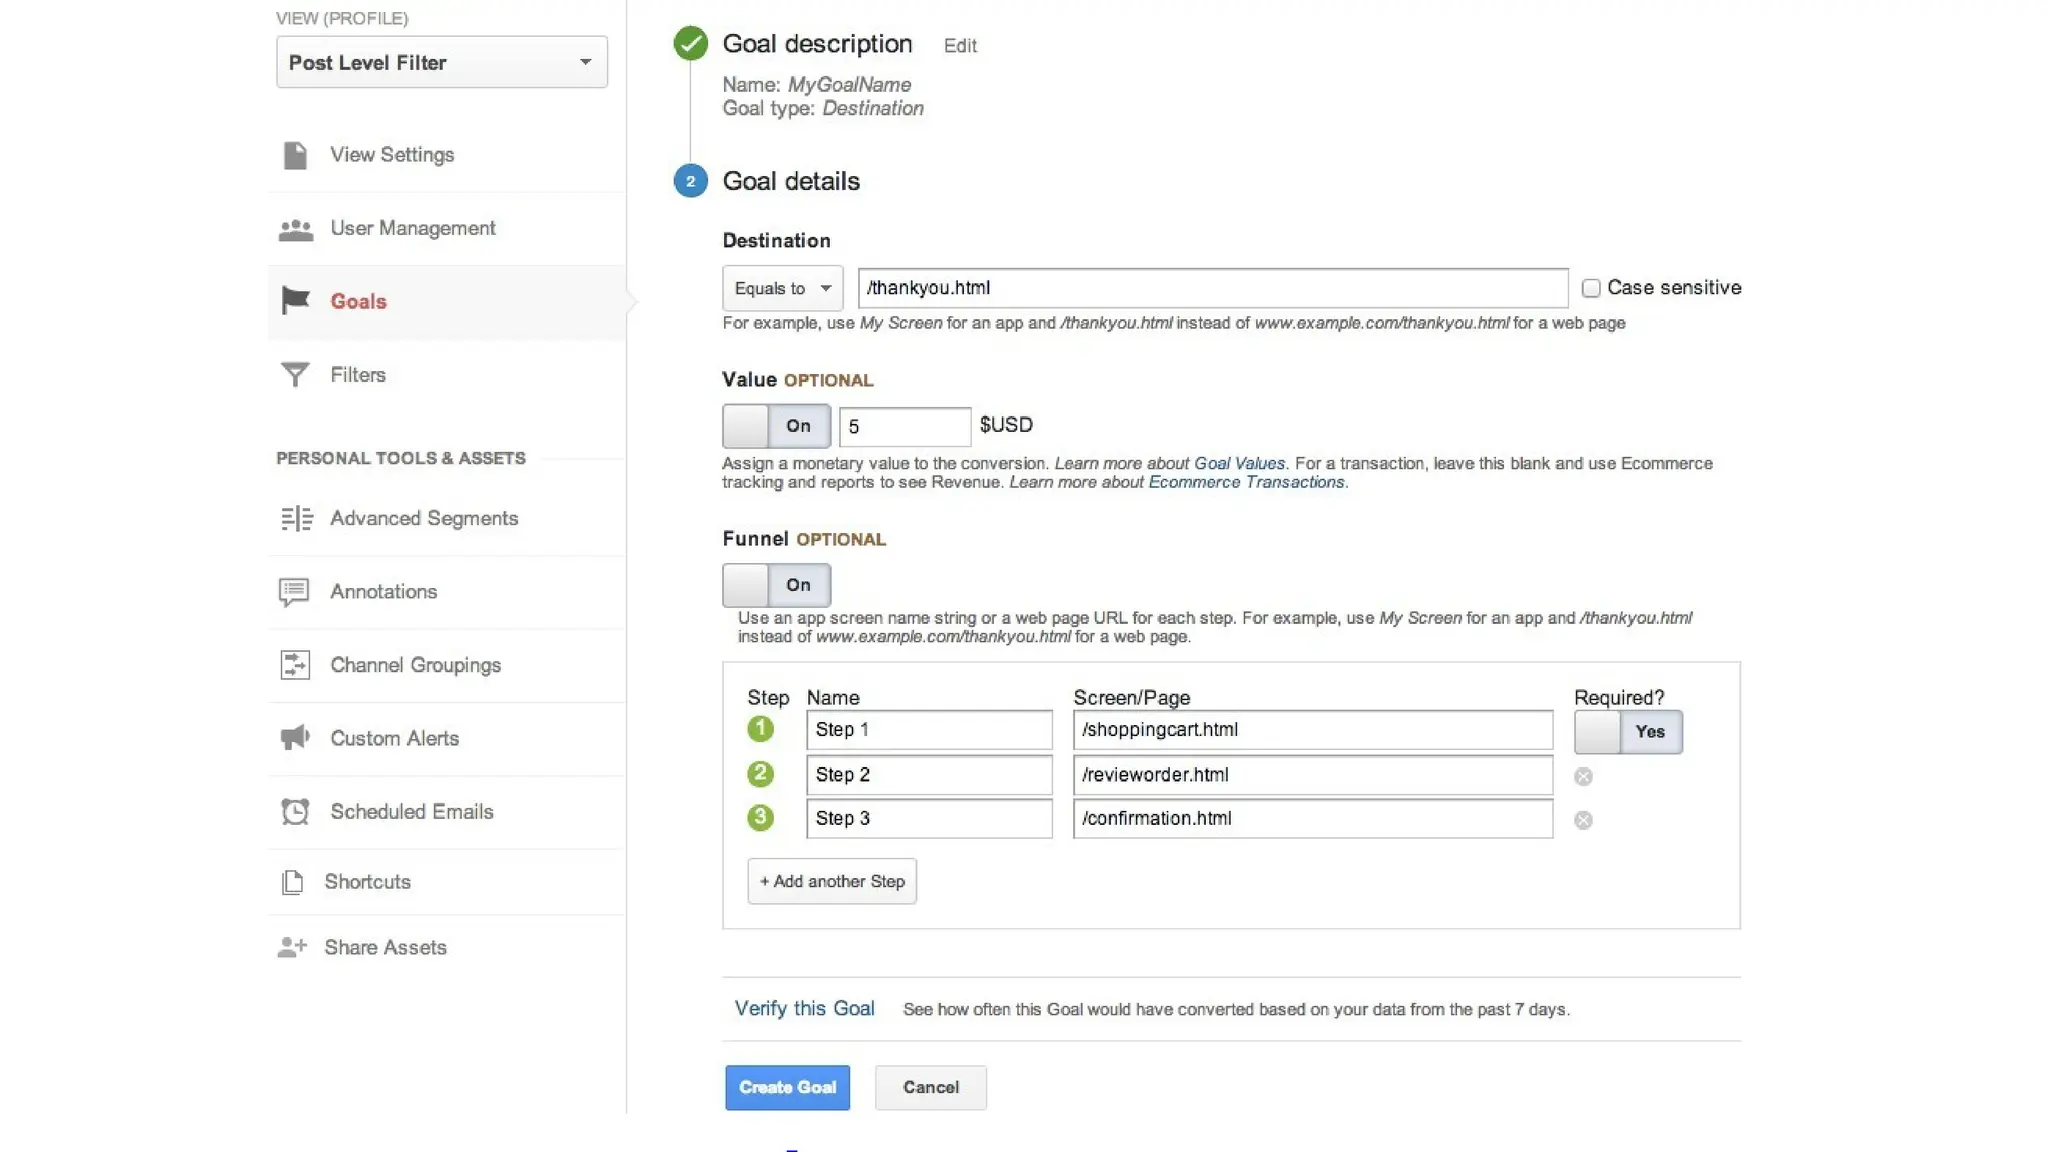The height and width of the screenshot is (1152, 2048).
Task: Click the User Management people icon
Action: [295, 230]
